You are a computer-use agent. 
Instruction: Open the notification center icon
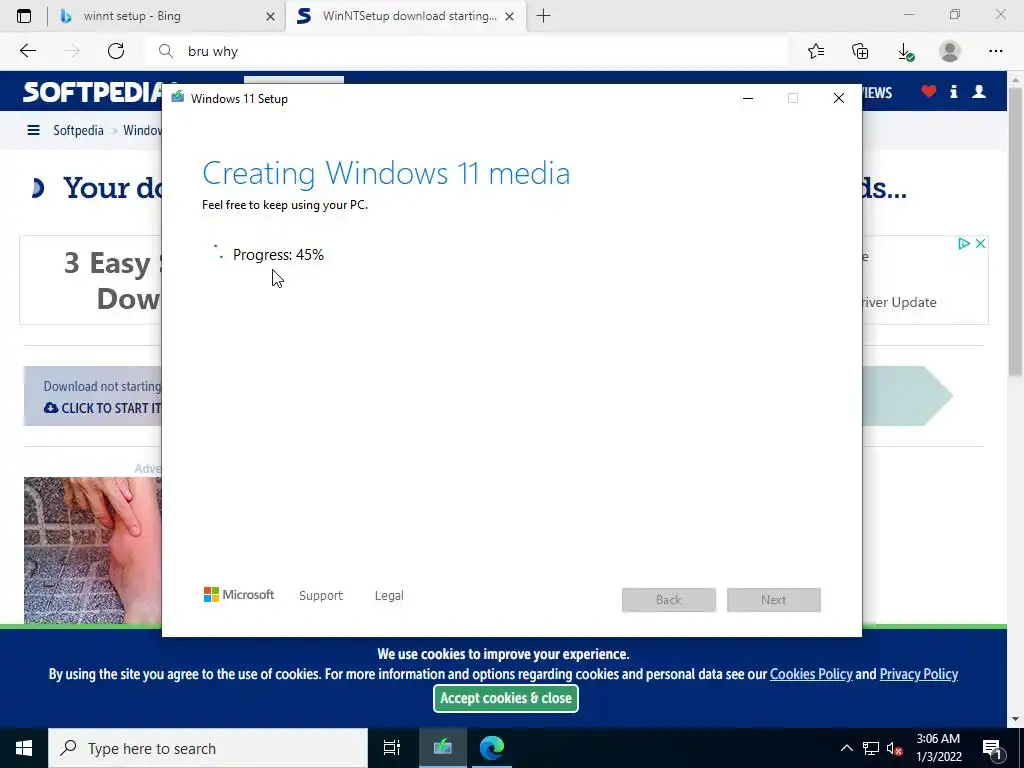(x=993, y=749)
